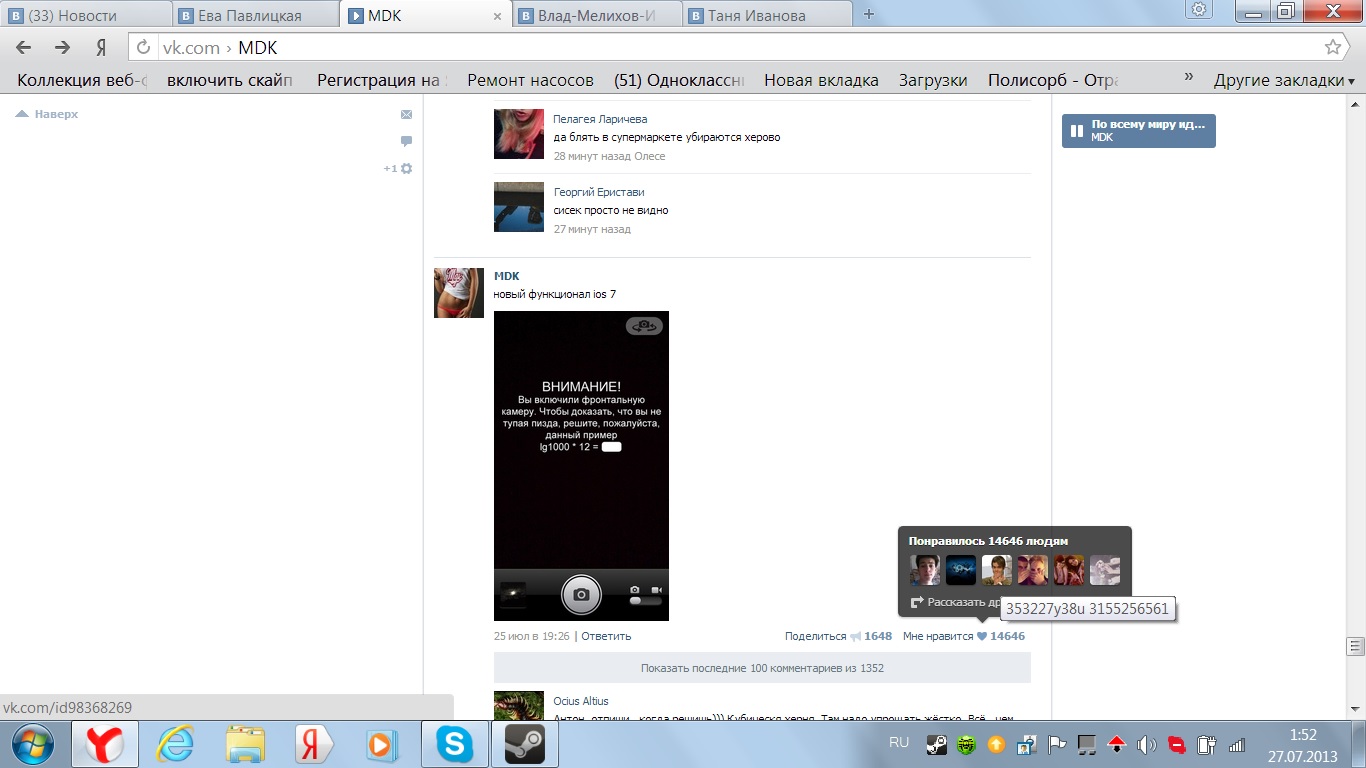Image resolution: width=1366 pixels, height=768 pixels.
Task: Open the включить скайп bookmark
Action: coord(229,80)
